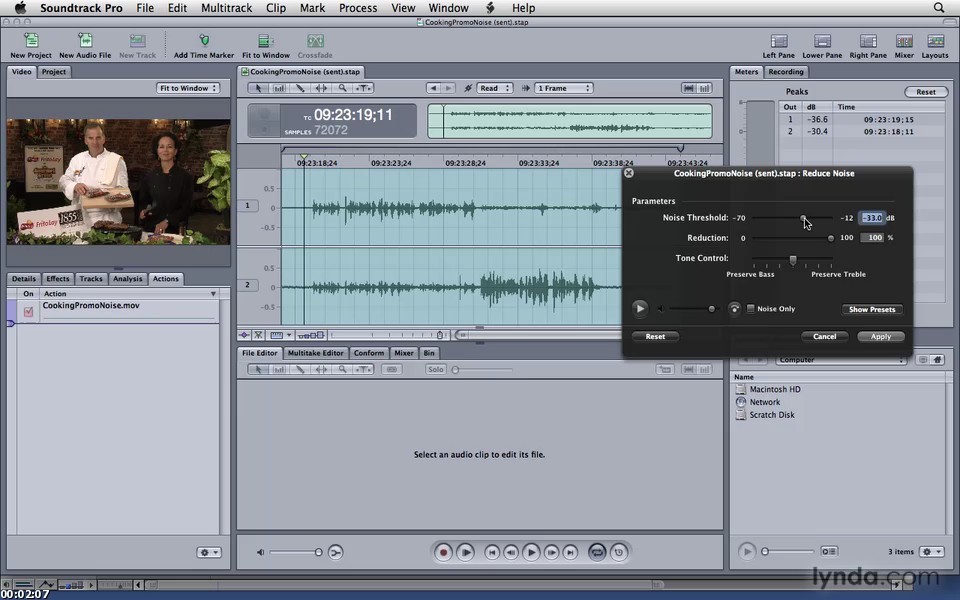Switch to the Analysis tab
The image size is (960, 600).
pyautogui.click(x=127, y=279)
